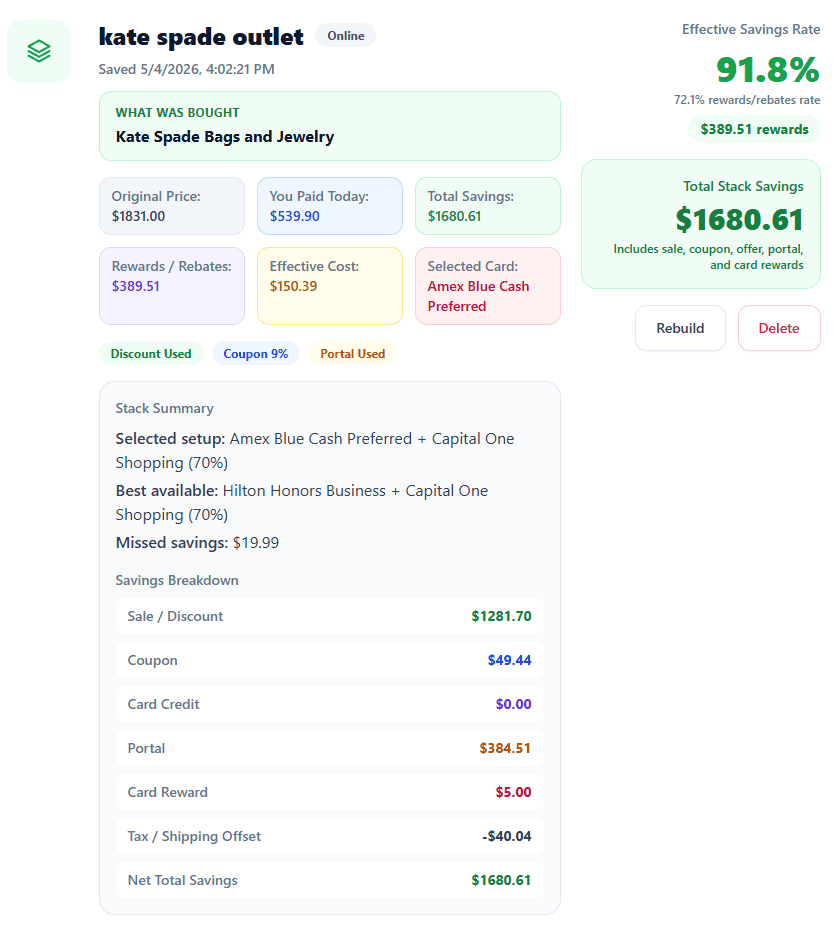Click the $389.51 rewards pill
This screenshot has width=834, height=934.
pos(754,129)
